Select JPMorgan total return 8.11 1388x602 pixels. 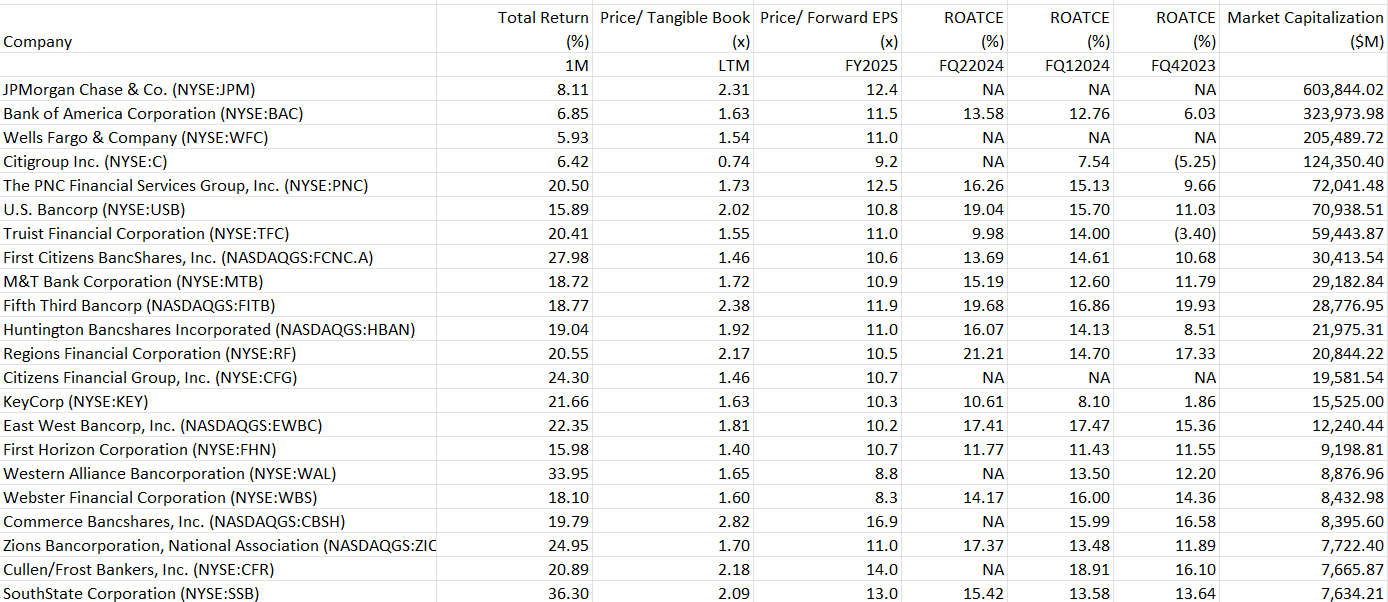pyautogui.click(x=514, y=89)
